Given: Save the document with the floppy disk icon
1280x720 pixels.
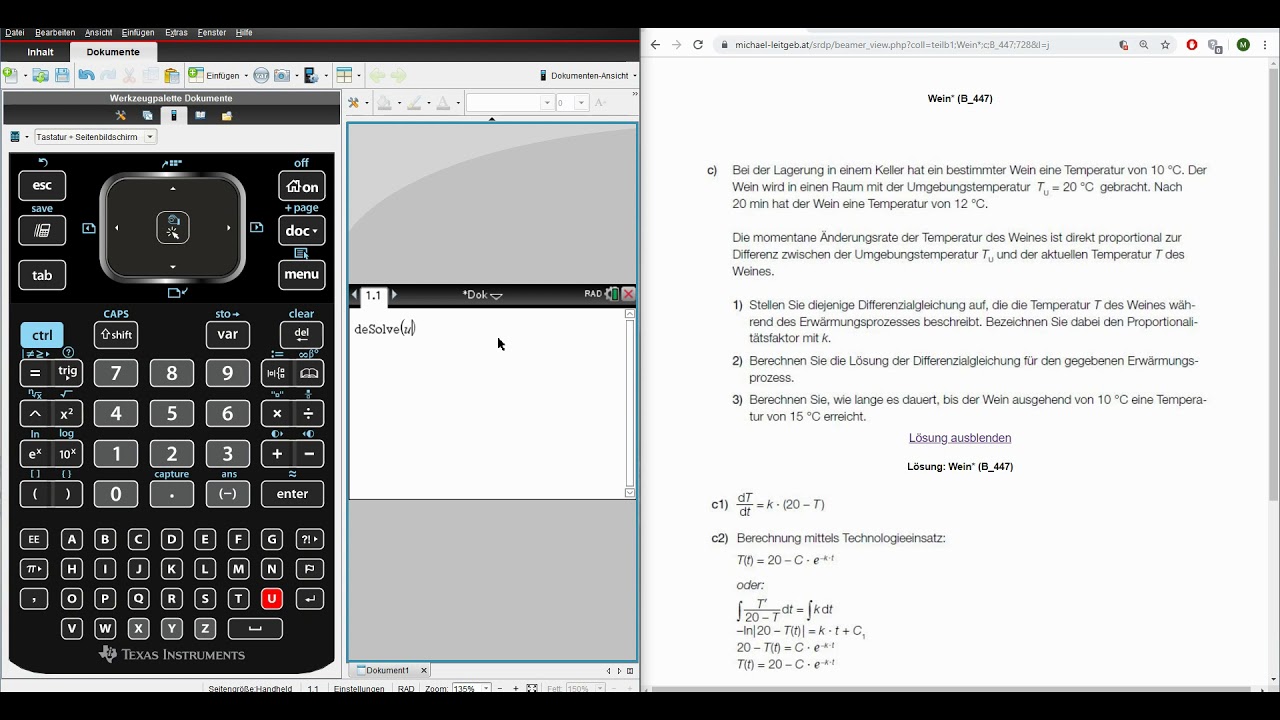Looking at the screenshot, I should (62, 75).
